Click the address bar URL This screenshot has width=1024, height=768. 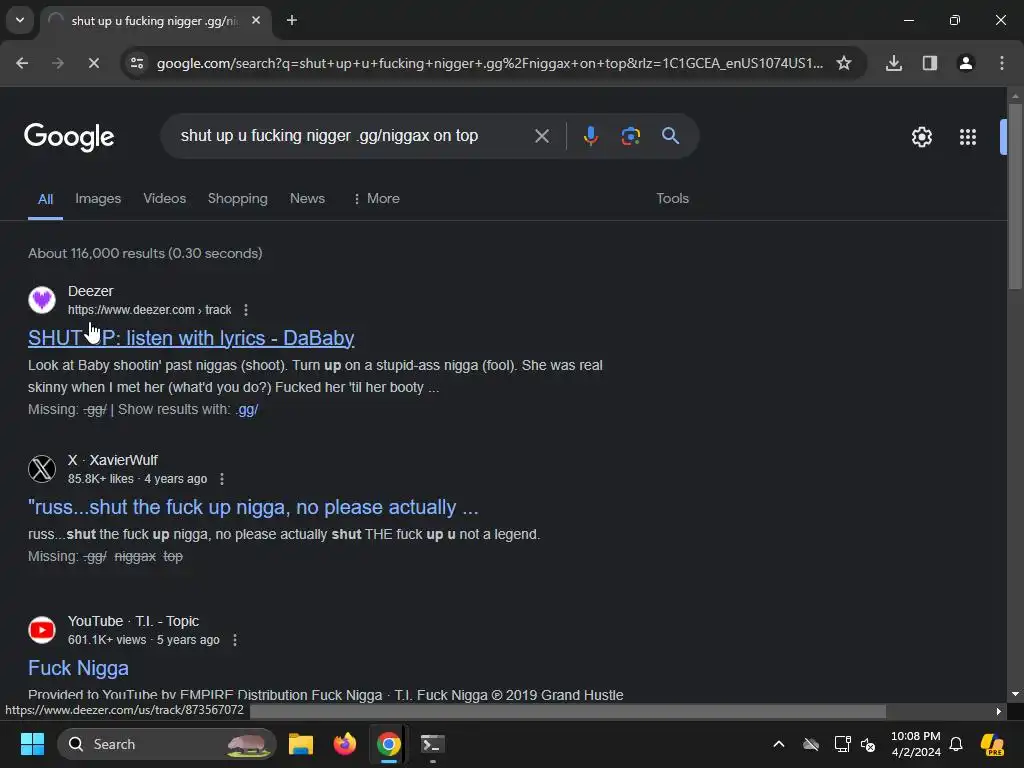coord(490,63)
